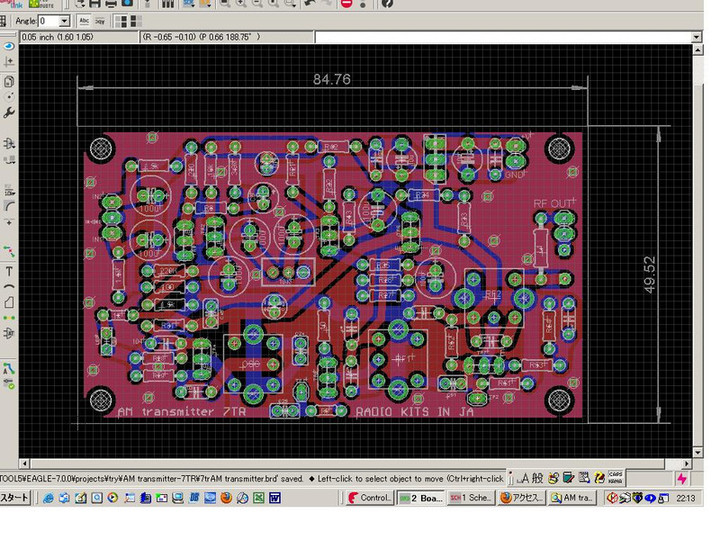The width and height of the screenshot is (720, 540).
Task: Click in the command line input field
Action: pyautogui.click(x=500, y=37)
